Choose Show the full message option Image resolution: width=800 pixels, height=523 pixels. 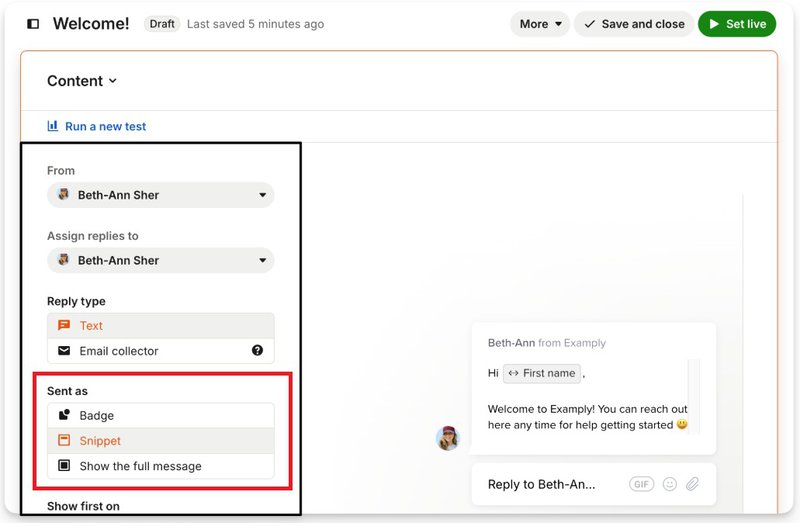[x=161, y=465]
